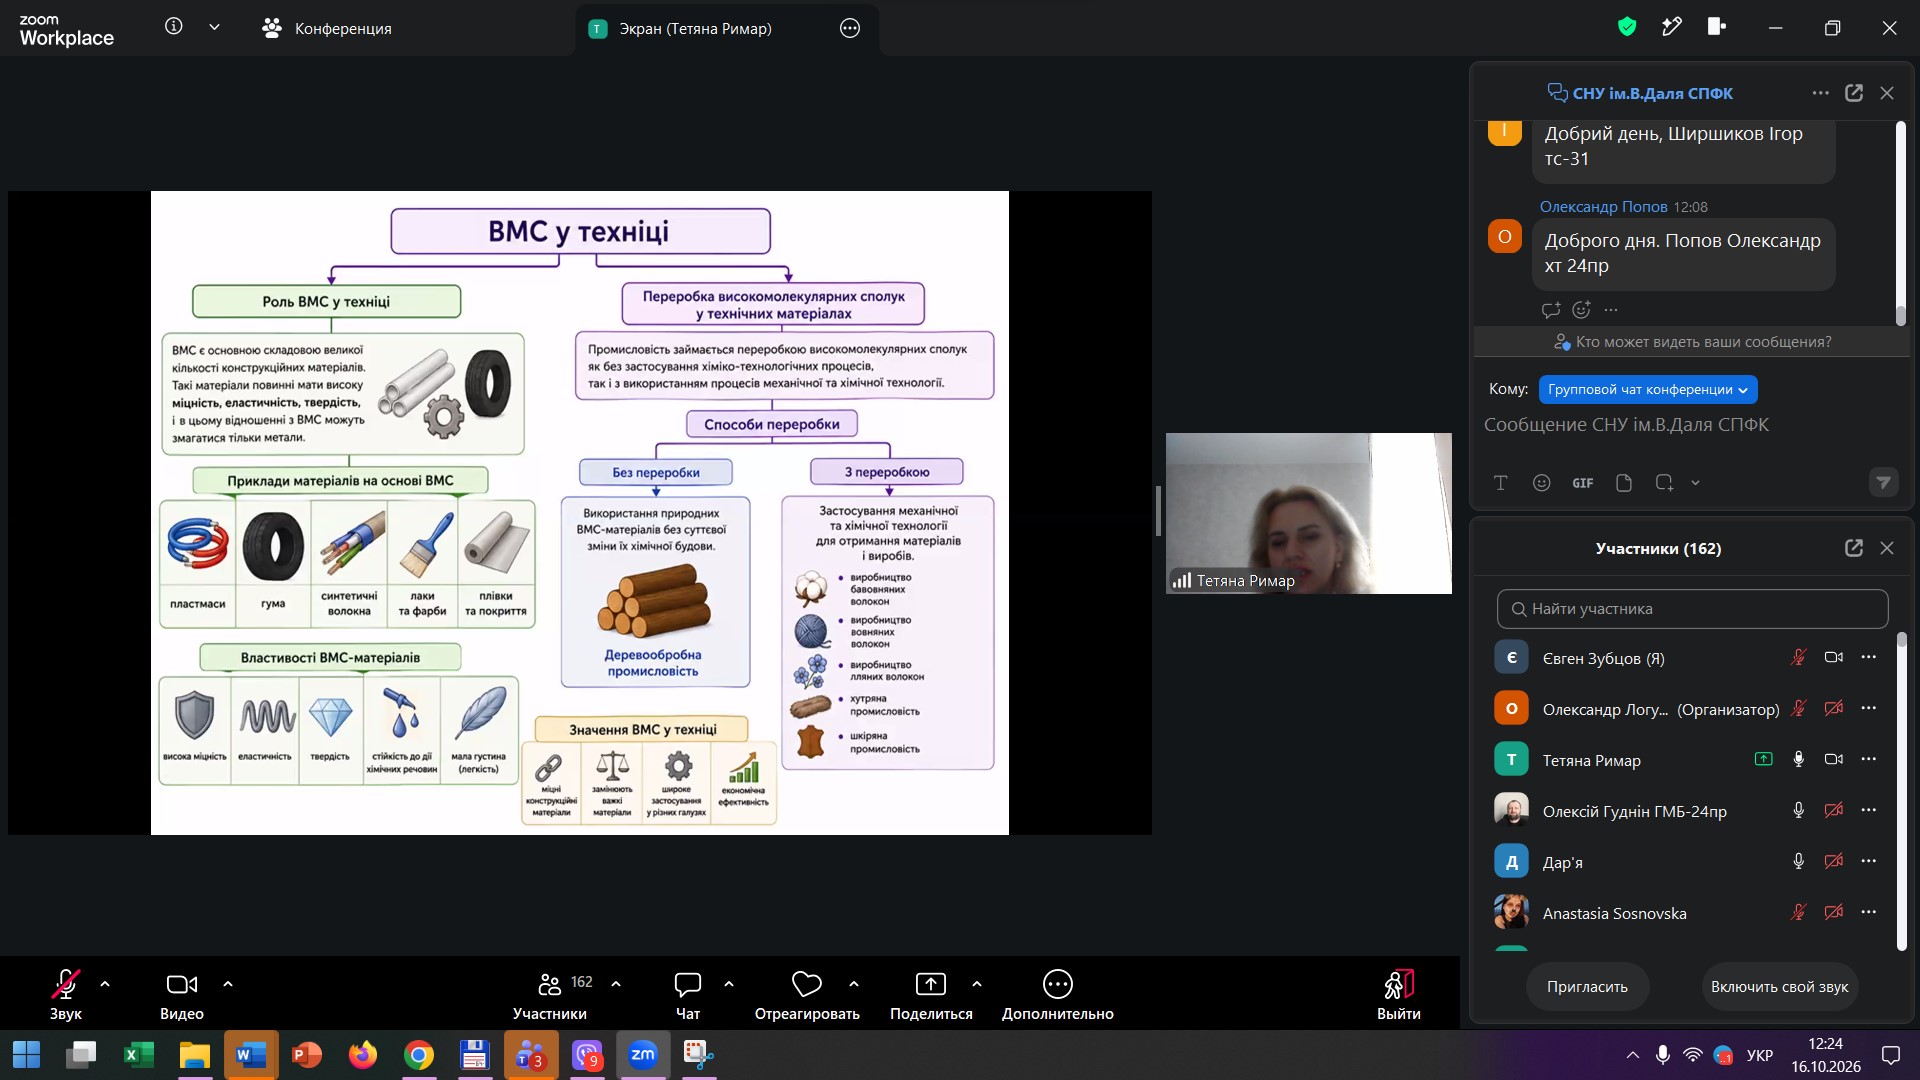1920x1080 pixels.
Task: Focus the Найти участника search field
Action: (x=1692, y=609)
